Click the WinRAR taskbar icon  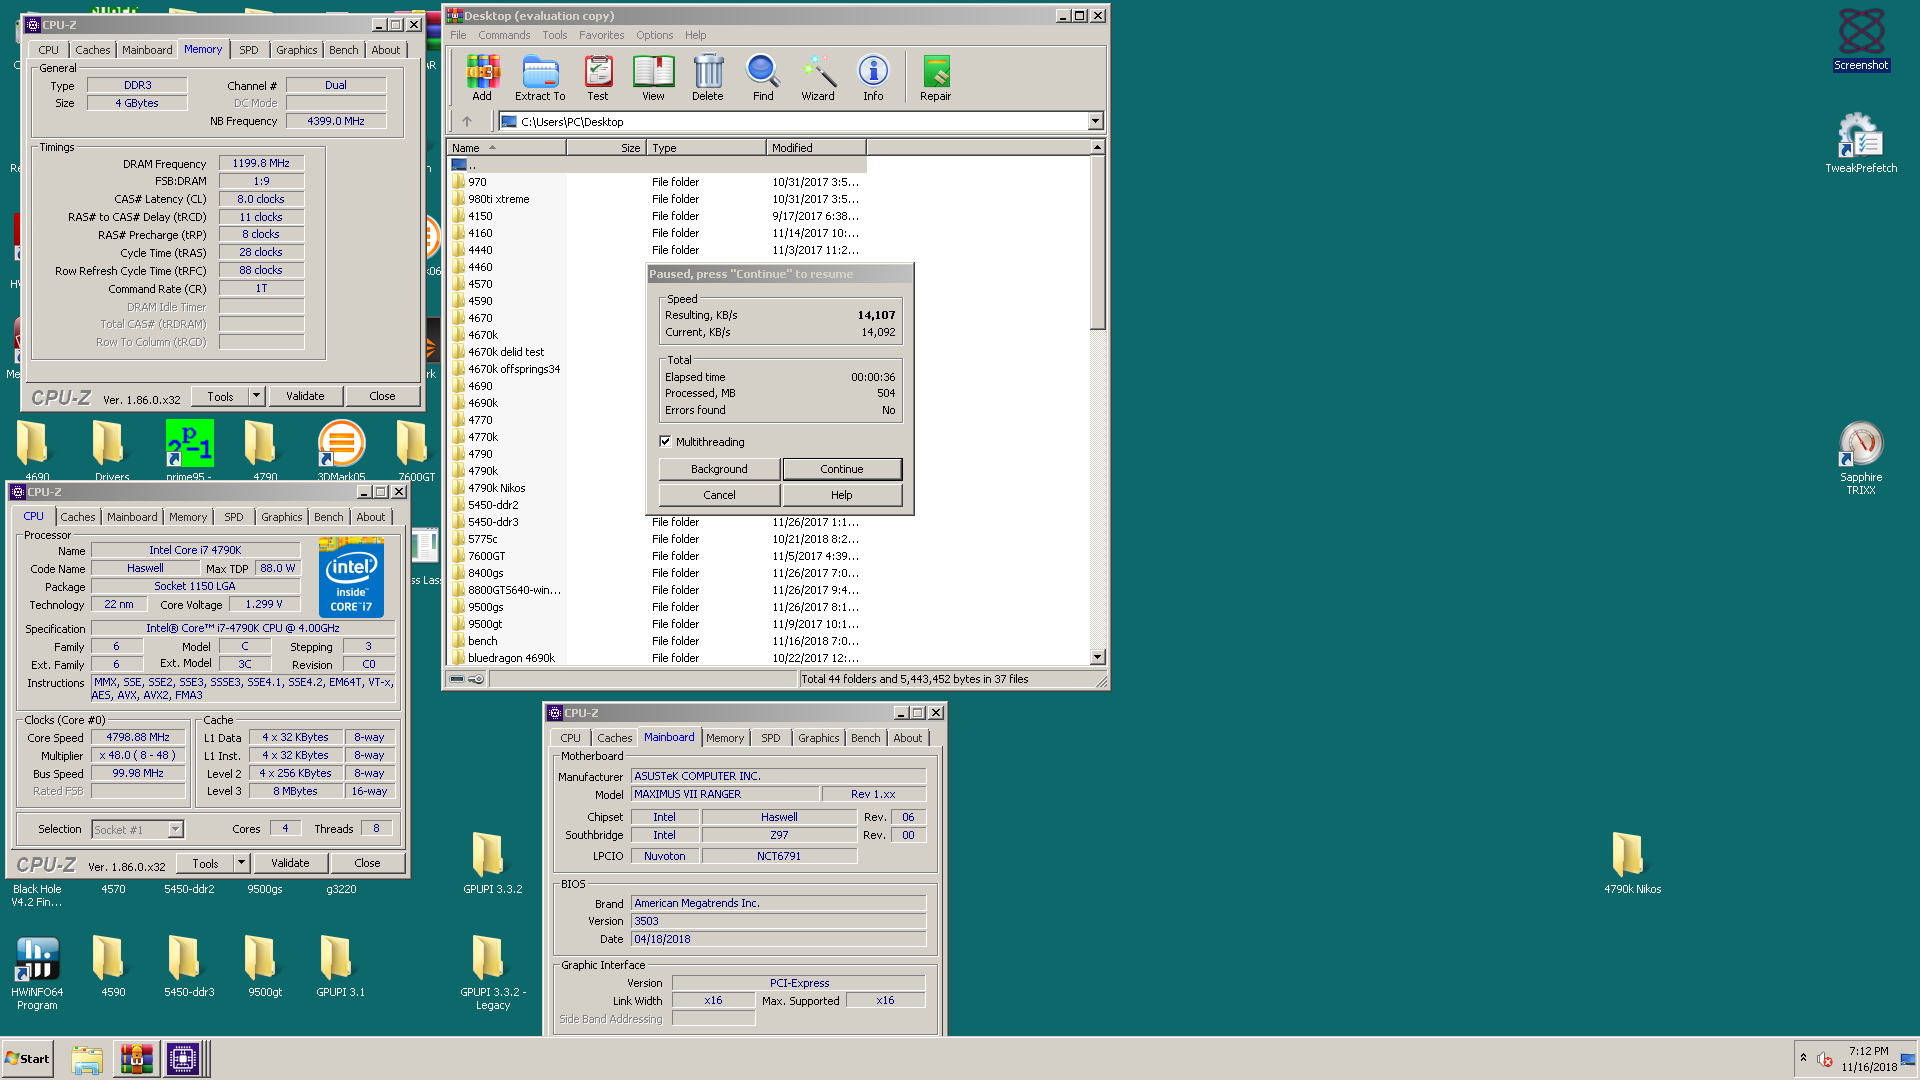pyautogui.click(x=135, y=1059)
